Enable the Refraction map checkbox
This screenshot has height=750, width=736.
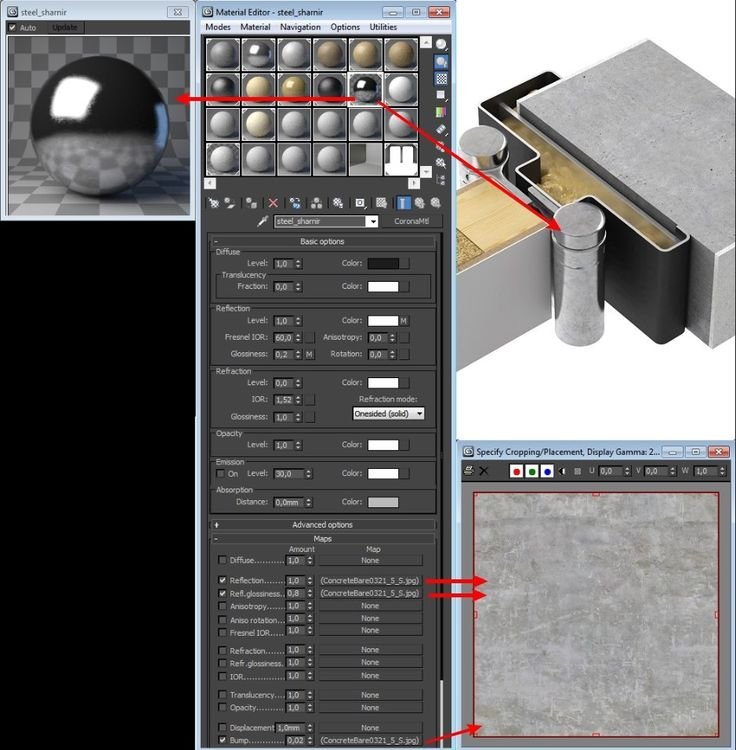click(222, 650)
